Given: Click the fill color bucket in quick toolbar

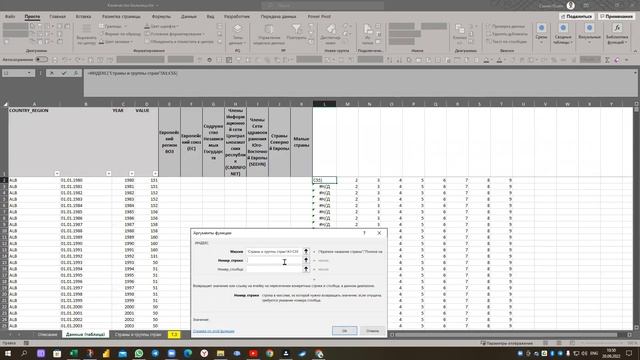Looking at the screenshot, I should point(486,60).
